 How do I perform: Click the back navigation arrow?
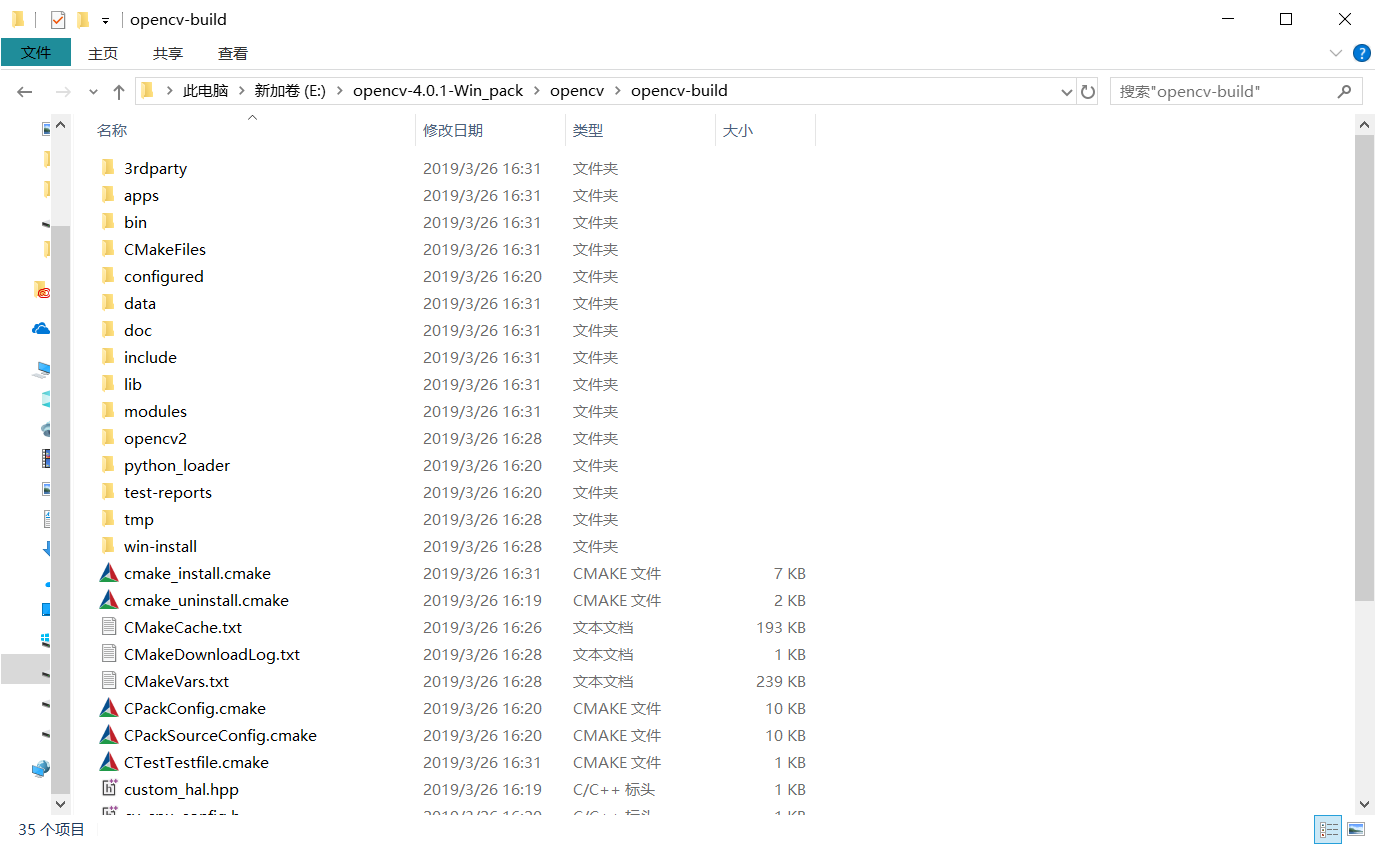[x=24, y=91]
